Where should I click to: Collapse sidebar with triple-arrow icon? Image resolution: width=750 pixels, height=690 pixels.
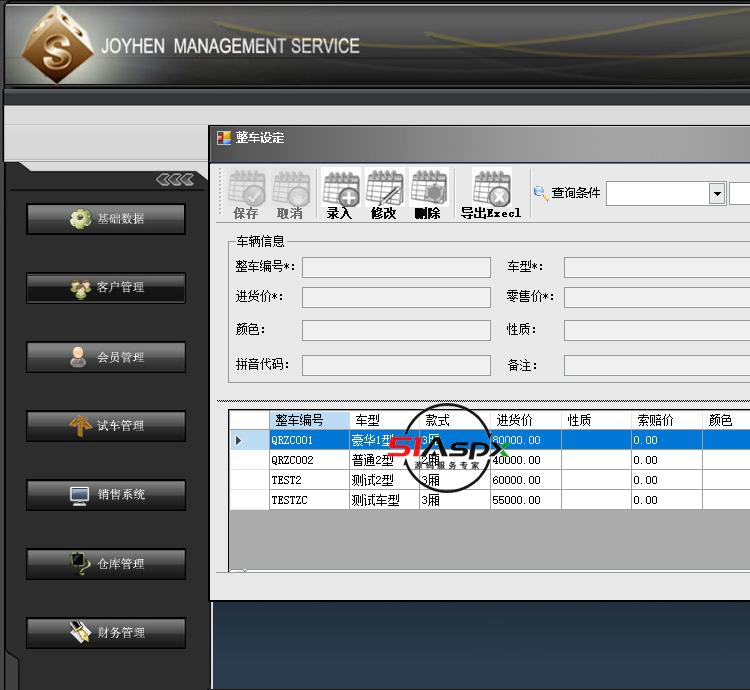(x=175, y=179)
